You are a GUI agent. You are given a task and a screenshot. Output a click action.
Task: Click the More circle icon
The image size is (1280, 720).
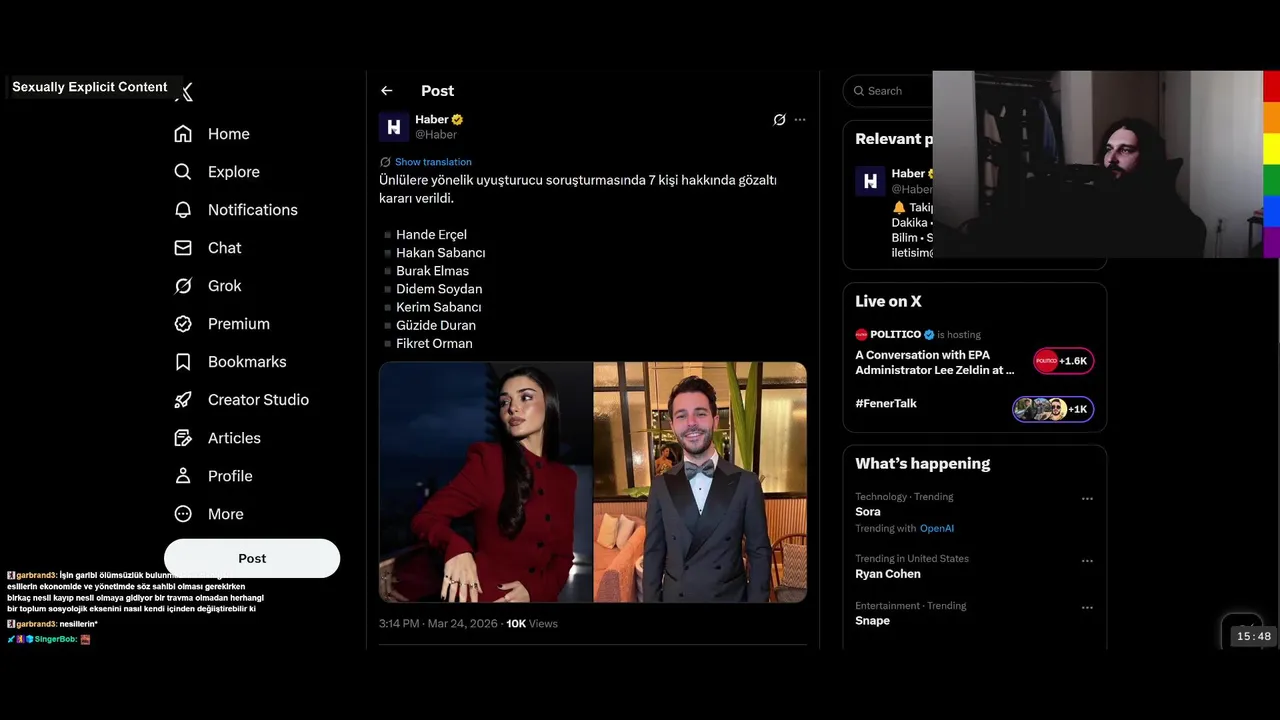[x=183, y=514]
